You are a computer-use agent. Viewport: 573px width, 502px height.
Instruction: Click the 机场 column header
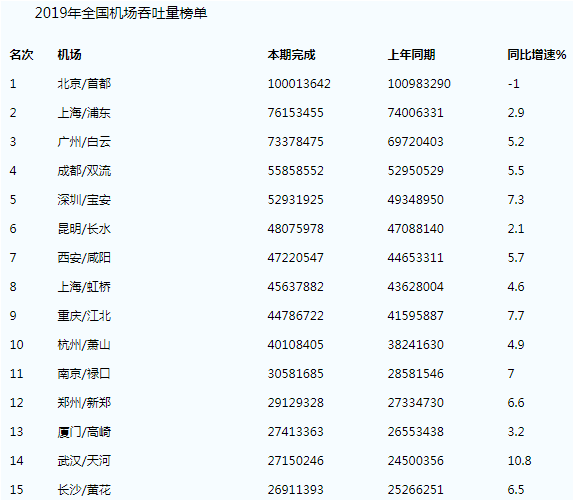[69, 55]
